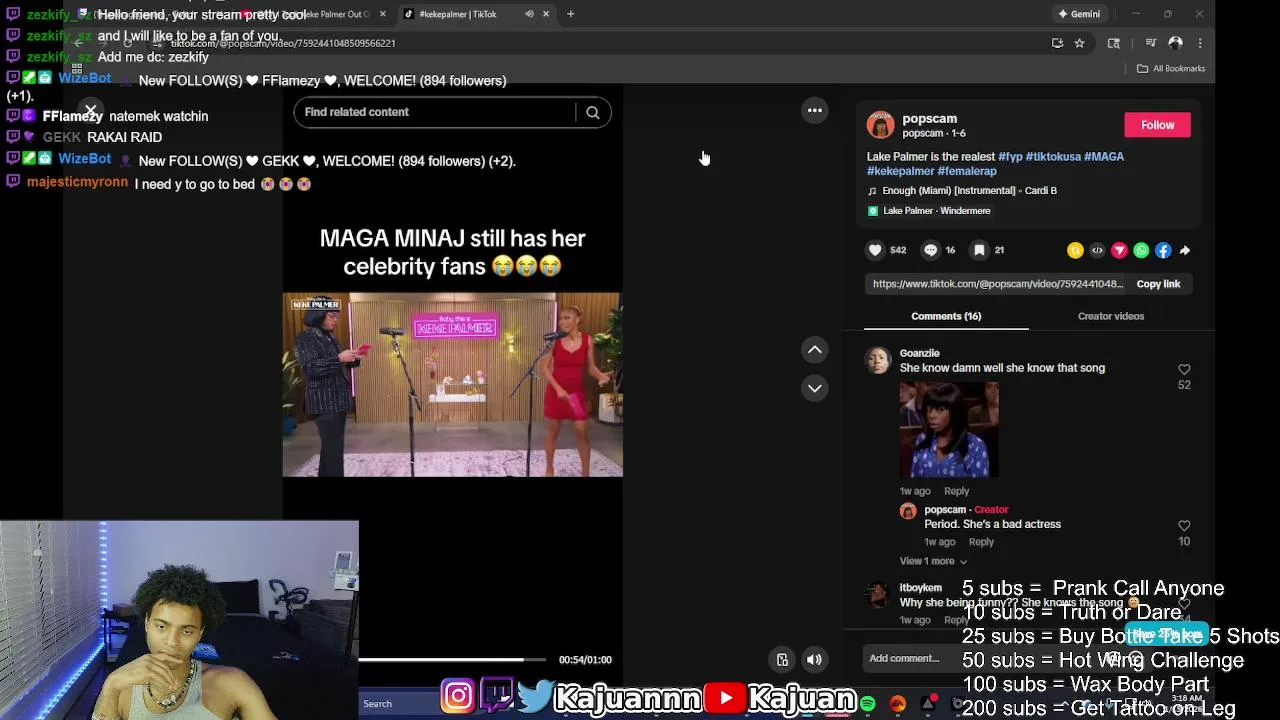Screen dimensions: 1280x720
Task: Open the Chrome three-dot menu
Action: coord(1200,43)
